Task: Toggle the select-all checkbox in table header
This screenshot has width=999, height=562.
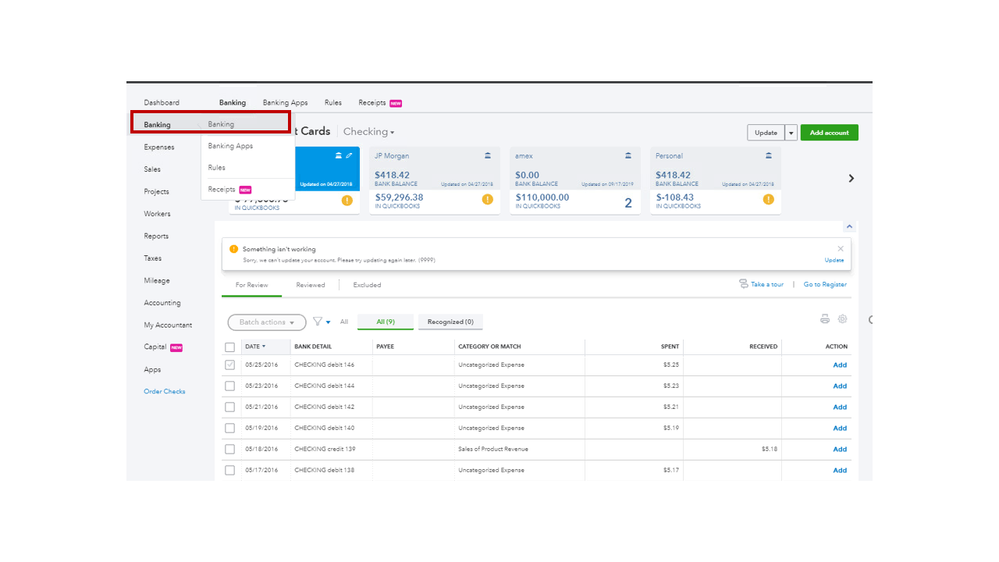Action: [230, 347]
